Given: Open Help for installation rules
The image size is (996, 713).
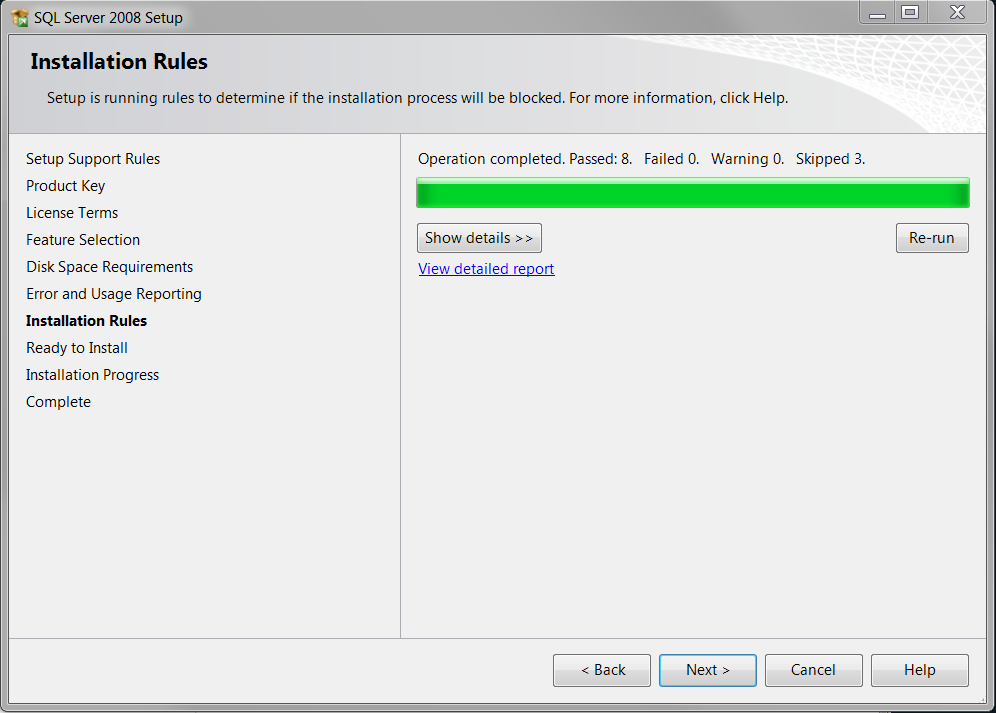Looking at the screenshot, I should point(920,670).
